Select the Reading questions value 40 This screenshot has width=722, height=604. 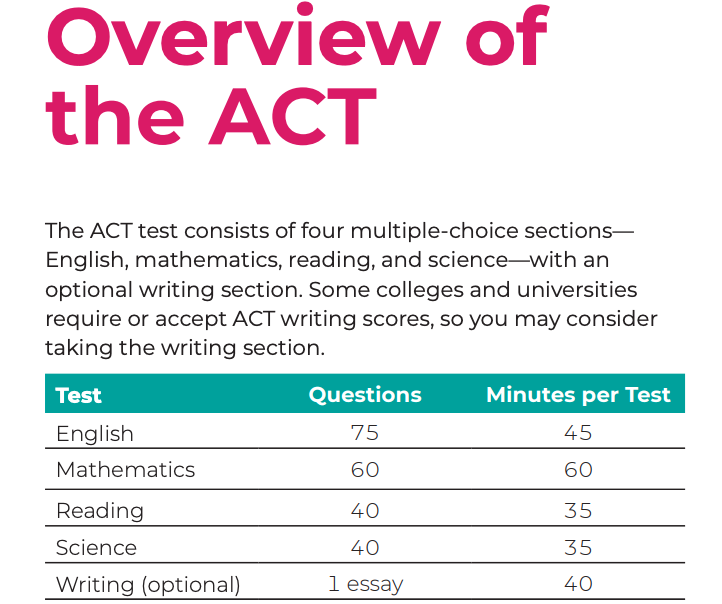tap(365, 511)
